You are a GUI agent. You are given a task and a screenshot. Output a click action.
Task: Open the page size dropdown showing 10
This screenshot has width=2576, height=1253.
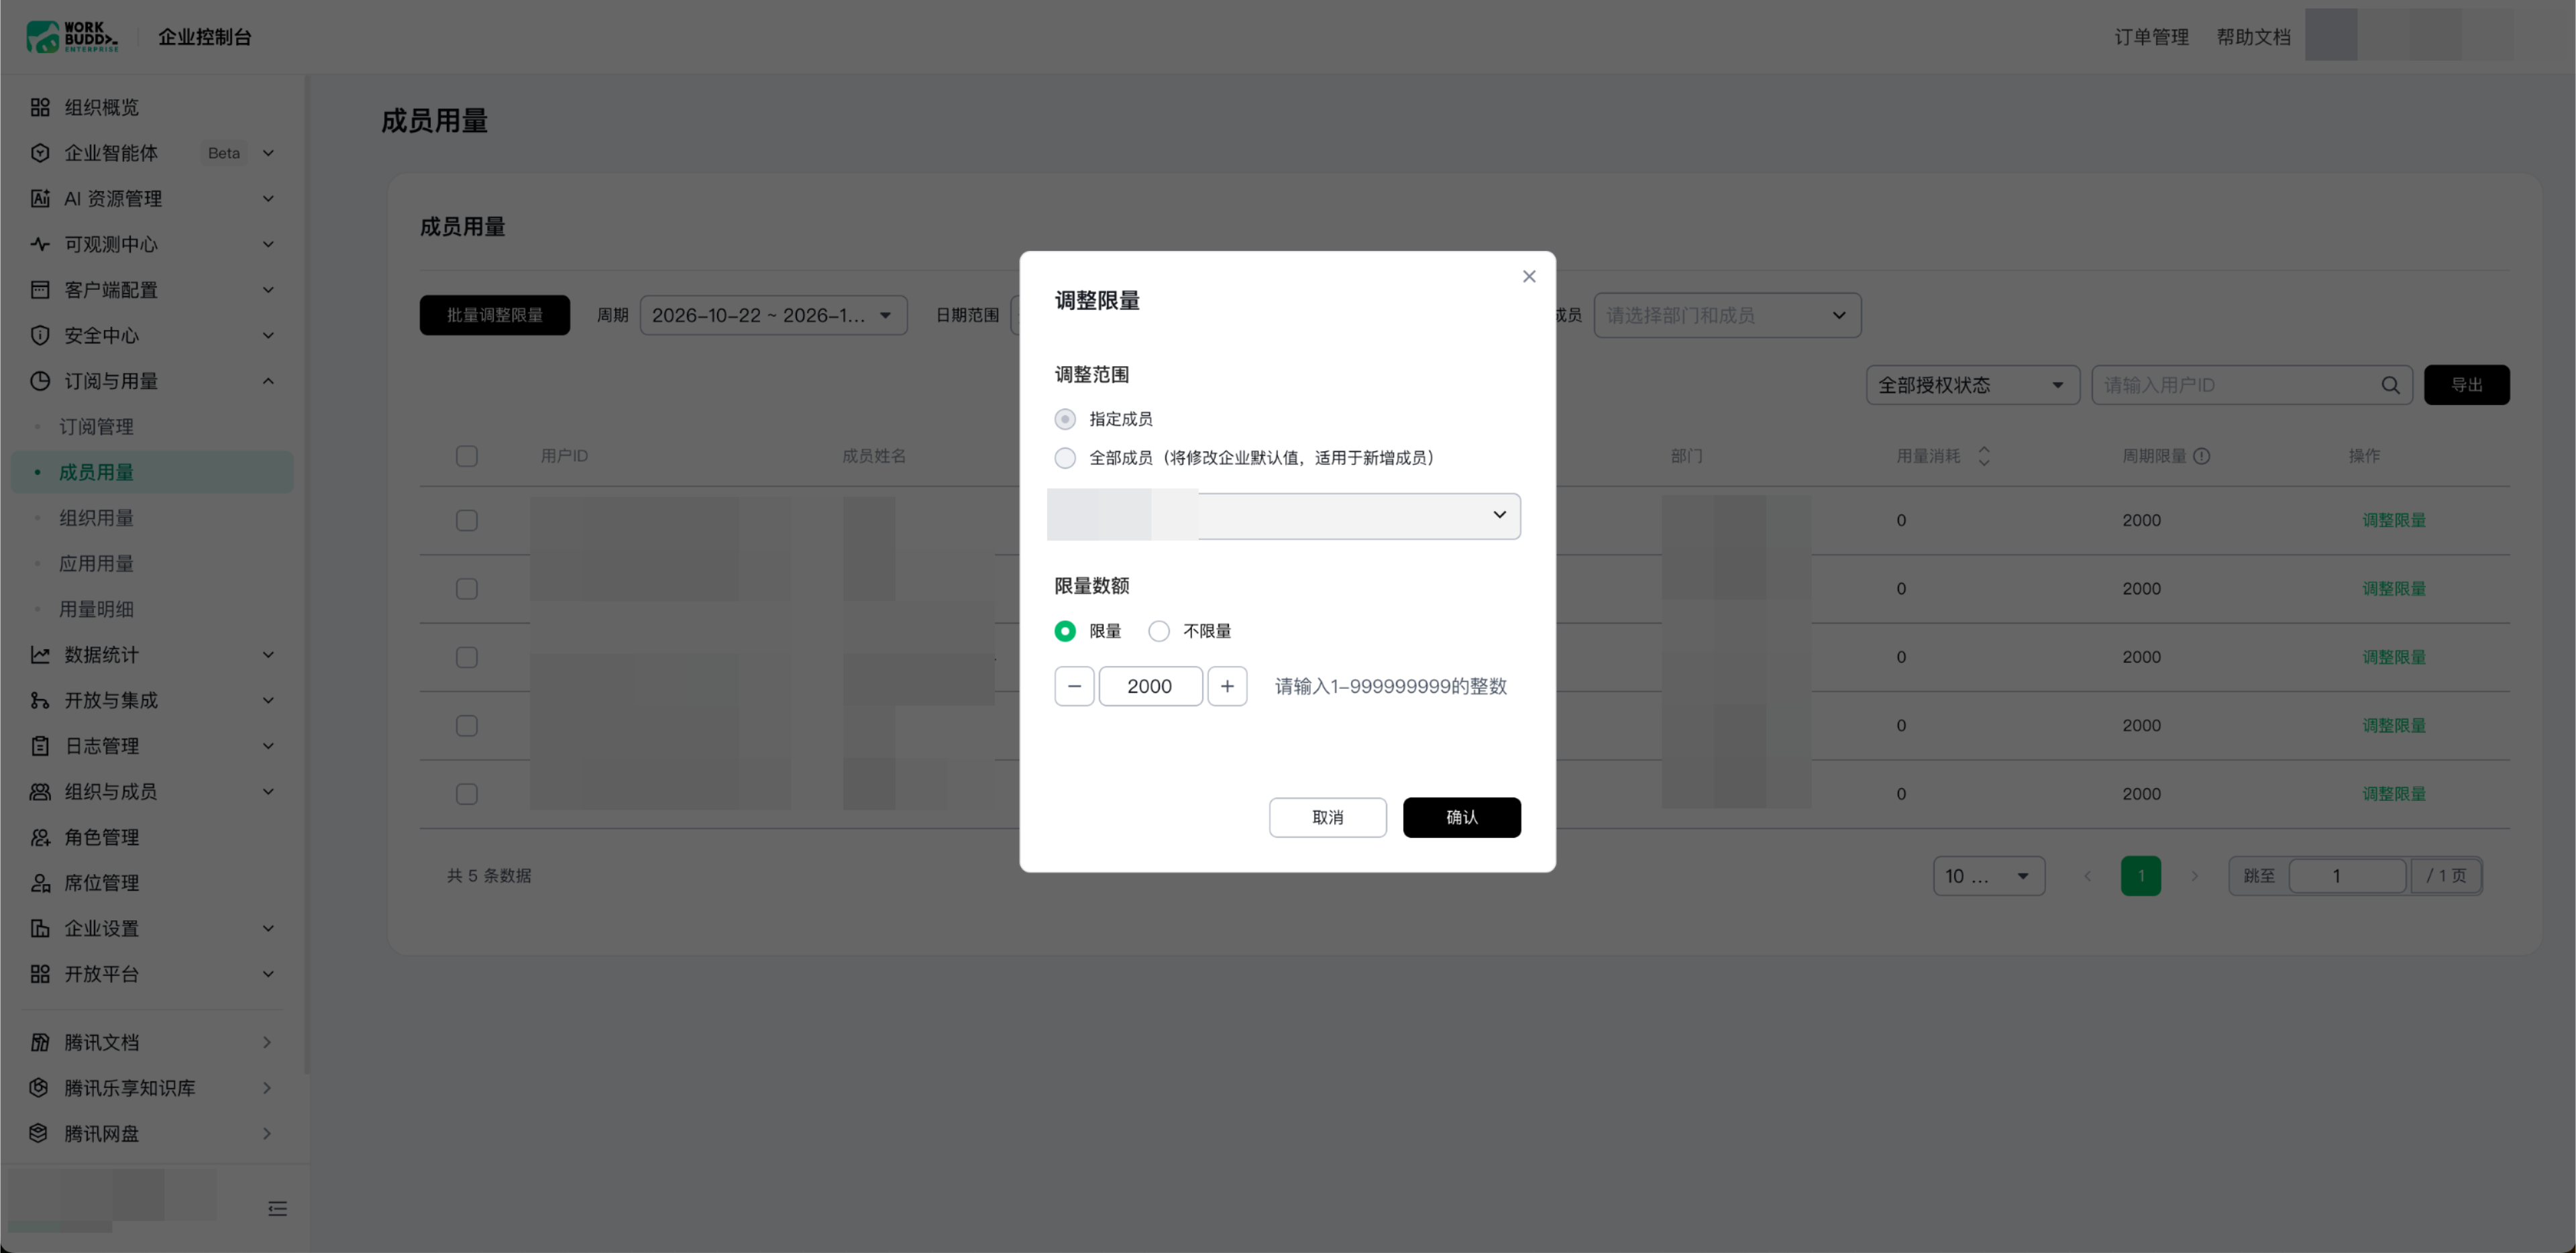click(x=1988, y=876)
